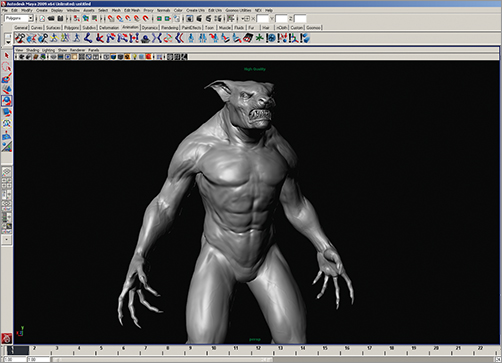Choose the Paint Selection brush tool
The height and width of the screenshot is (363, 502).
7,78
